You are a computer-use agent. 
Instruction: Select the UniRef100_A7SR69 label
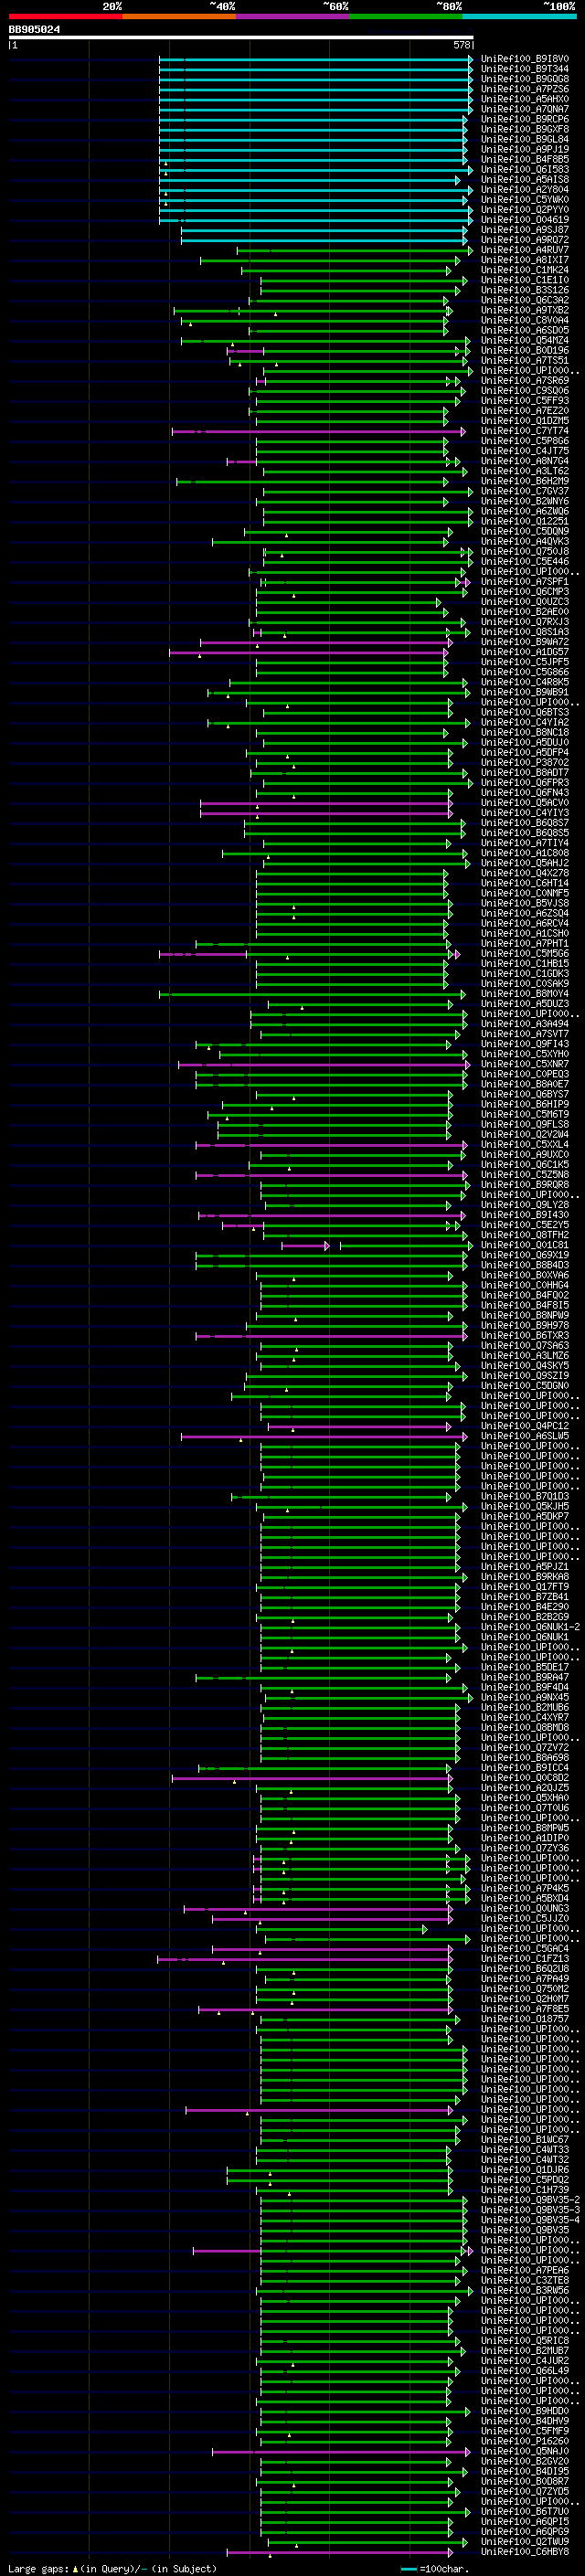click(x=525, y=380)
